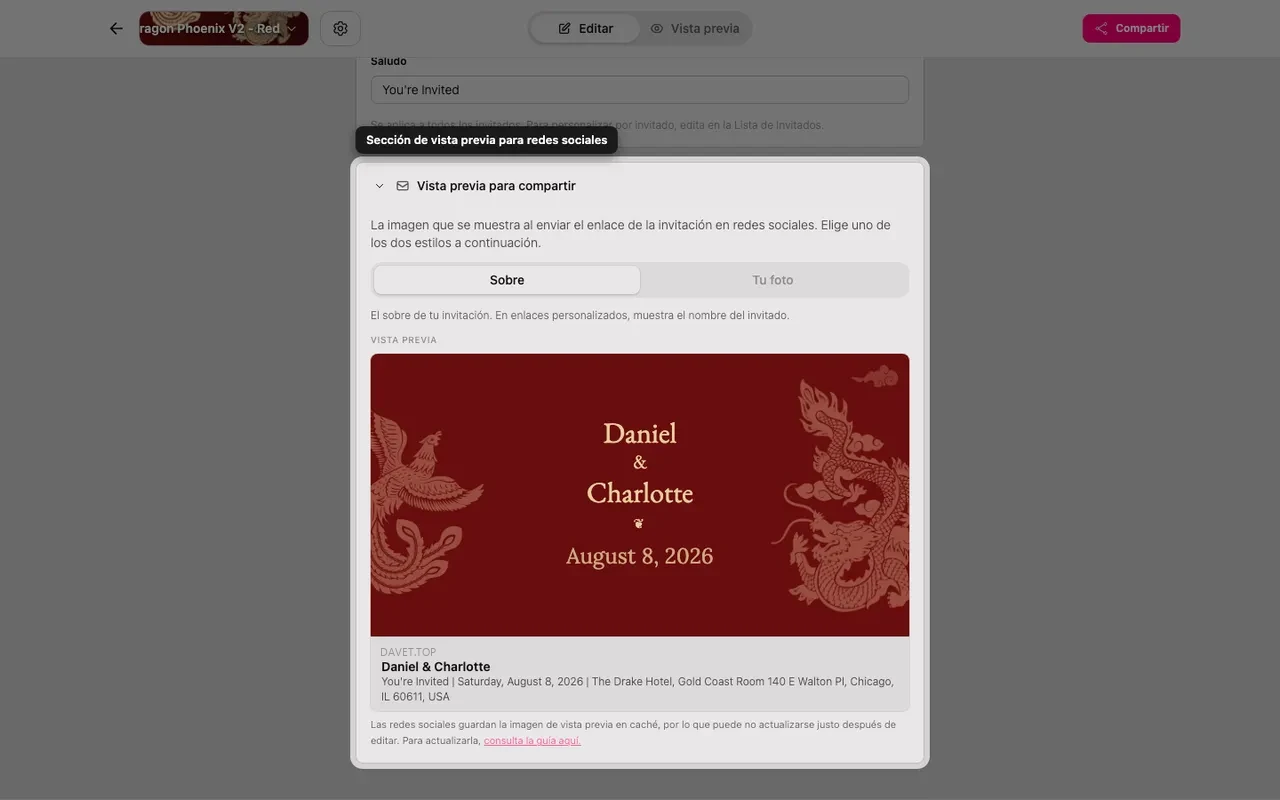Switch preview style to Tu foto

tap(773, 280)
